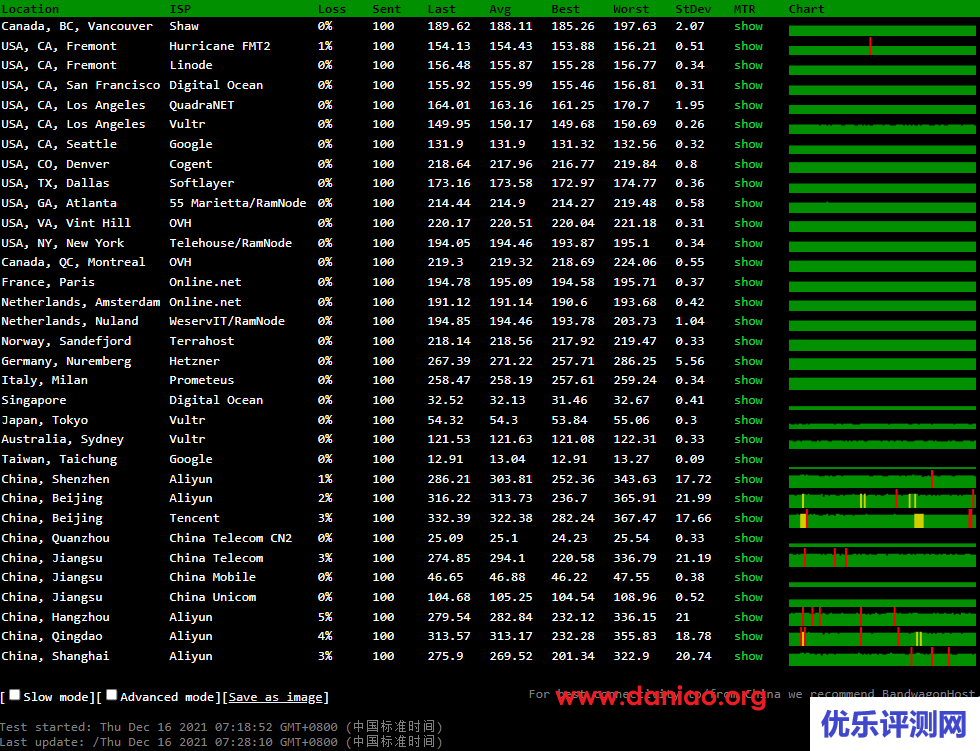Screen dimensions: 980x751
Task: Click the Loss column header
Action: pos(331,9)
